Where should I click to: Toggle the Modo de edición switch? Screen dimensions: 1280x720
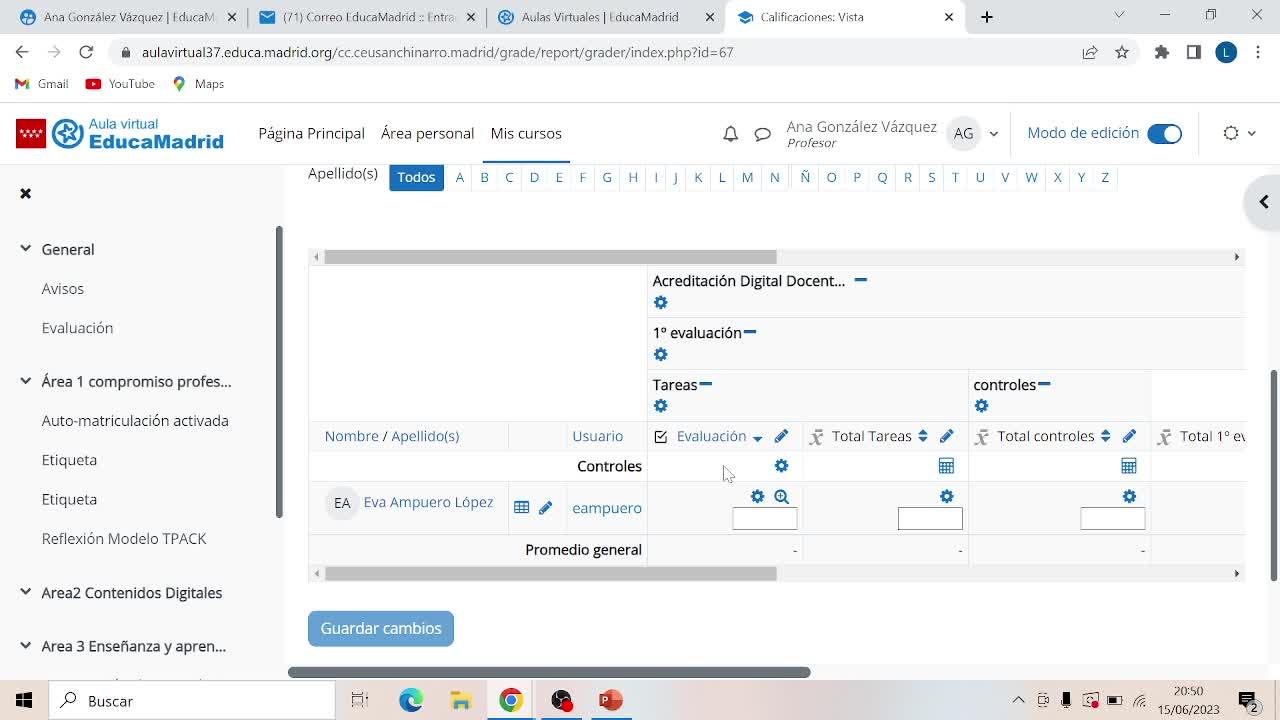[x=1165, y=134]
